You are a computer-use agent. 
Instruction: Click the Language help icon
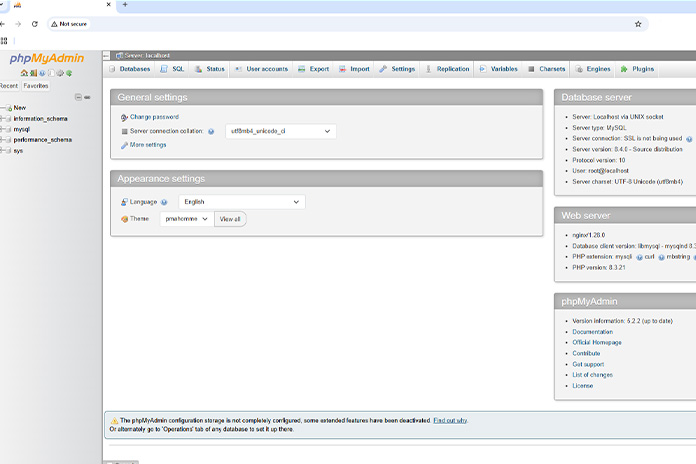[164, 202]
